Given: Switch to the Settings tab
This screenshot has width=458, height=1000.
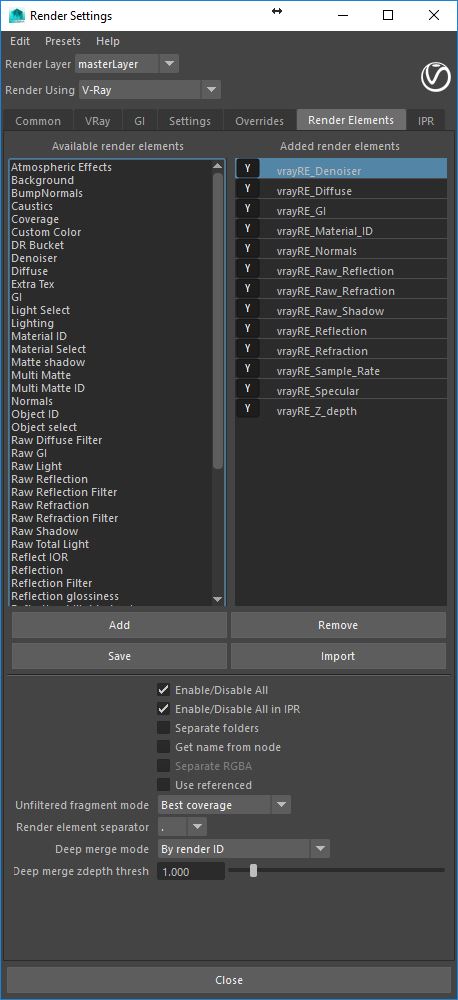Looking at the screenshot, I should [190, 121].
